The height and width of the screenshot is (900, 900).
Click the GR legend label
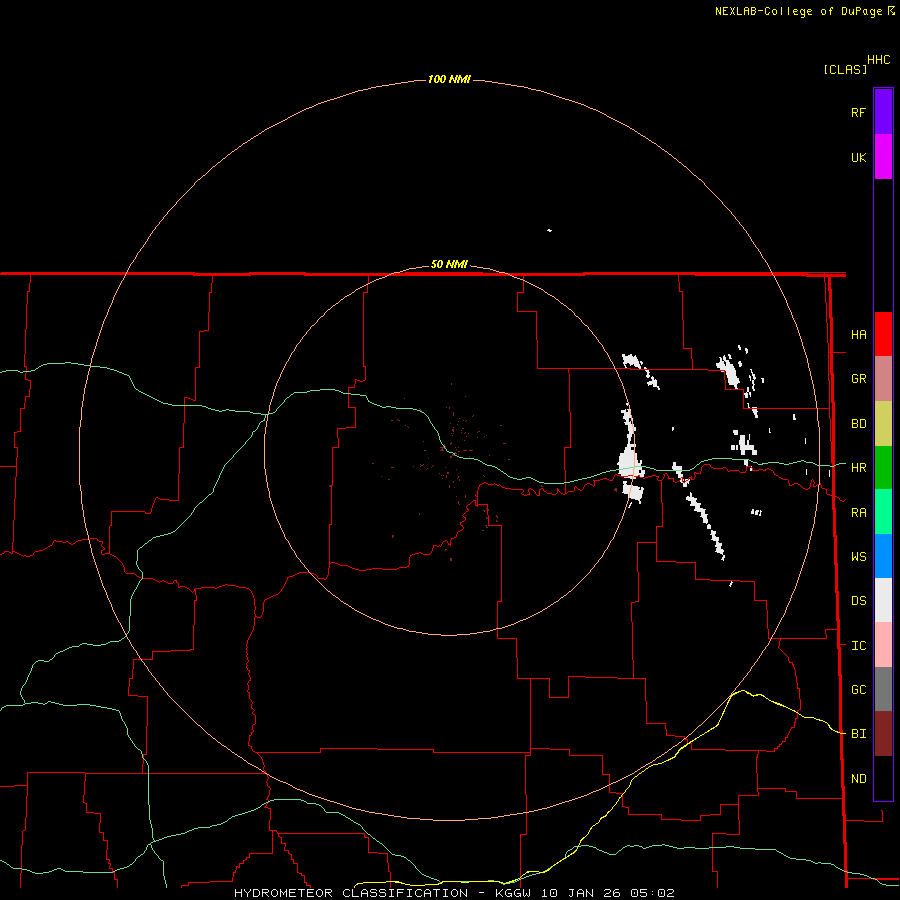tap(859, 379)
